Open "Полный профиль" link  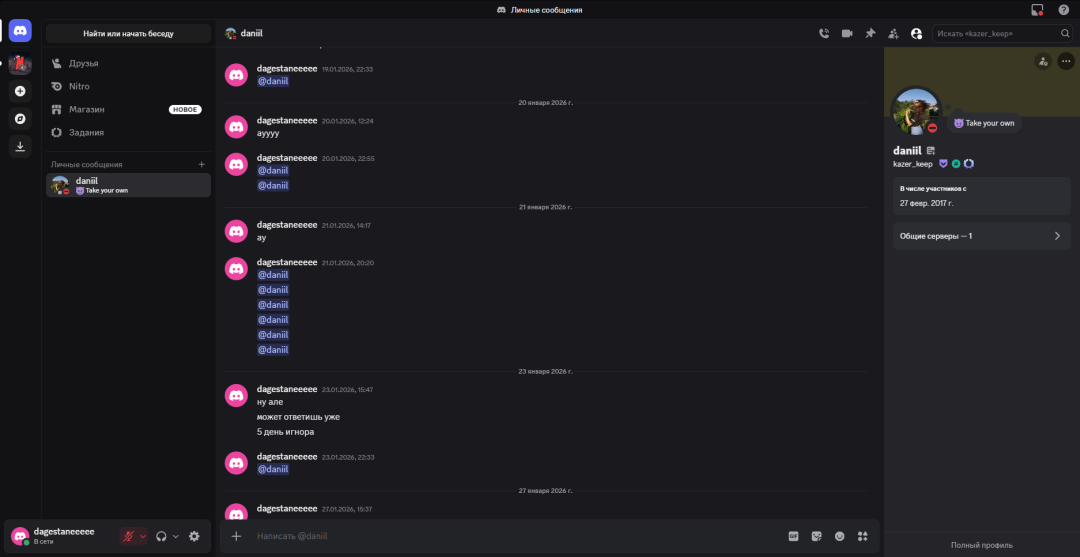pos(981,545)
